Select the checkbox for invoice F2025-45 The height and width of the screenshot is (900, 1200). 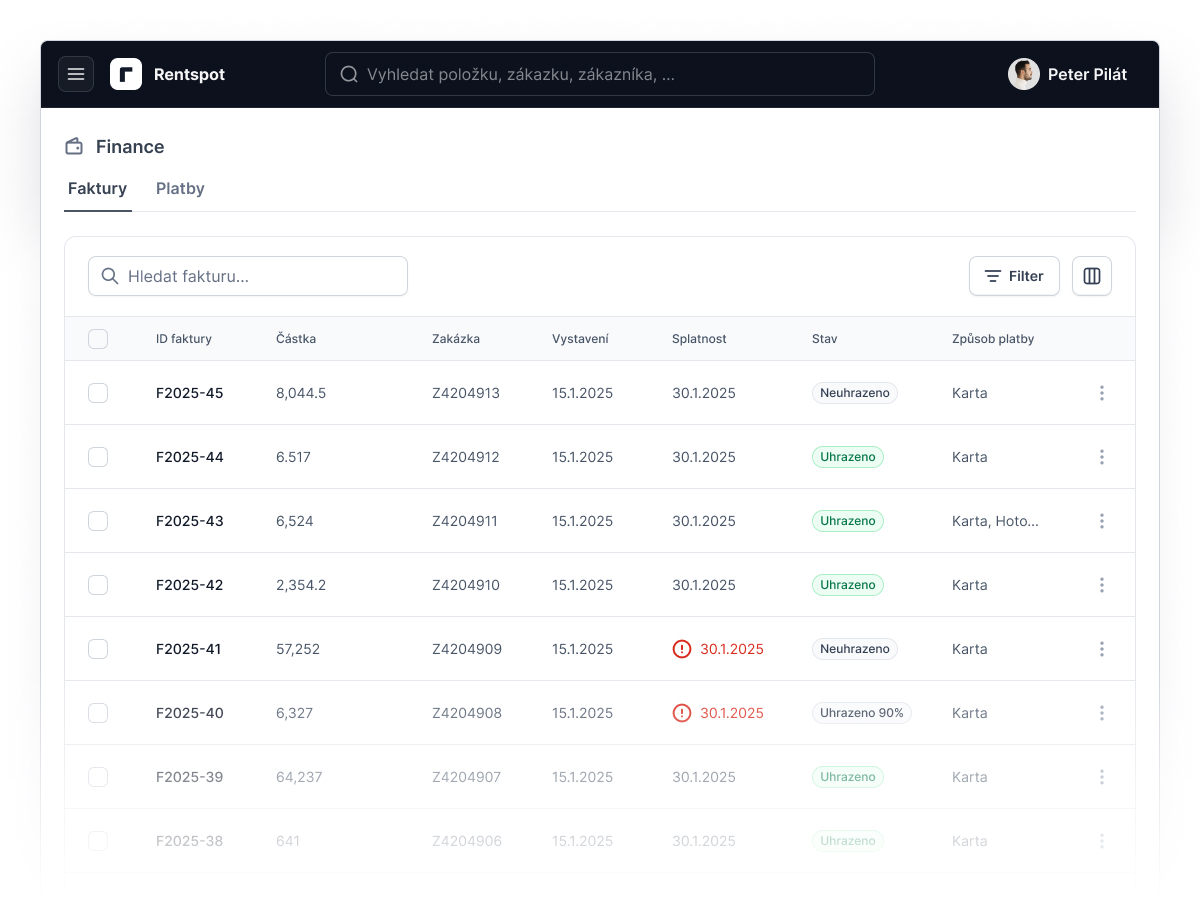[x=98, y=393]
